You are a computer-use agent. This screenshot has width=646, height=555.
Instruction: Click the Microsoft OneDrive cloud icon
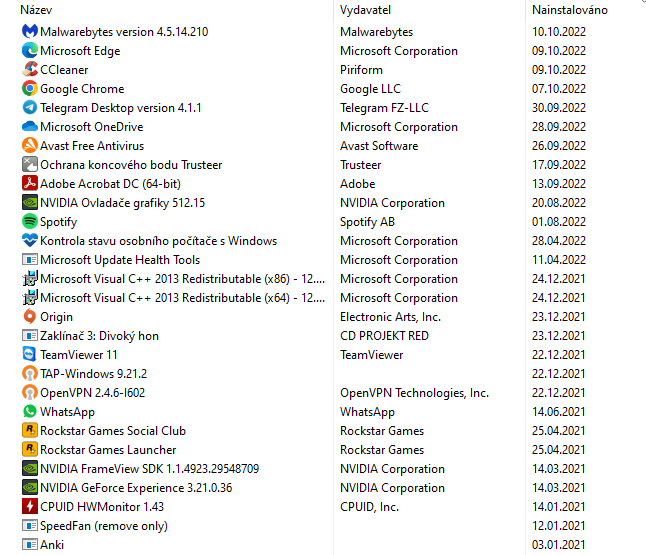pyautogui.click(x=30, y=126)
